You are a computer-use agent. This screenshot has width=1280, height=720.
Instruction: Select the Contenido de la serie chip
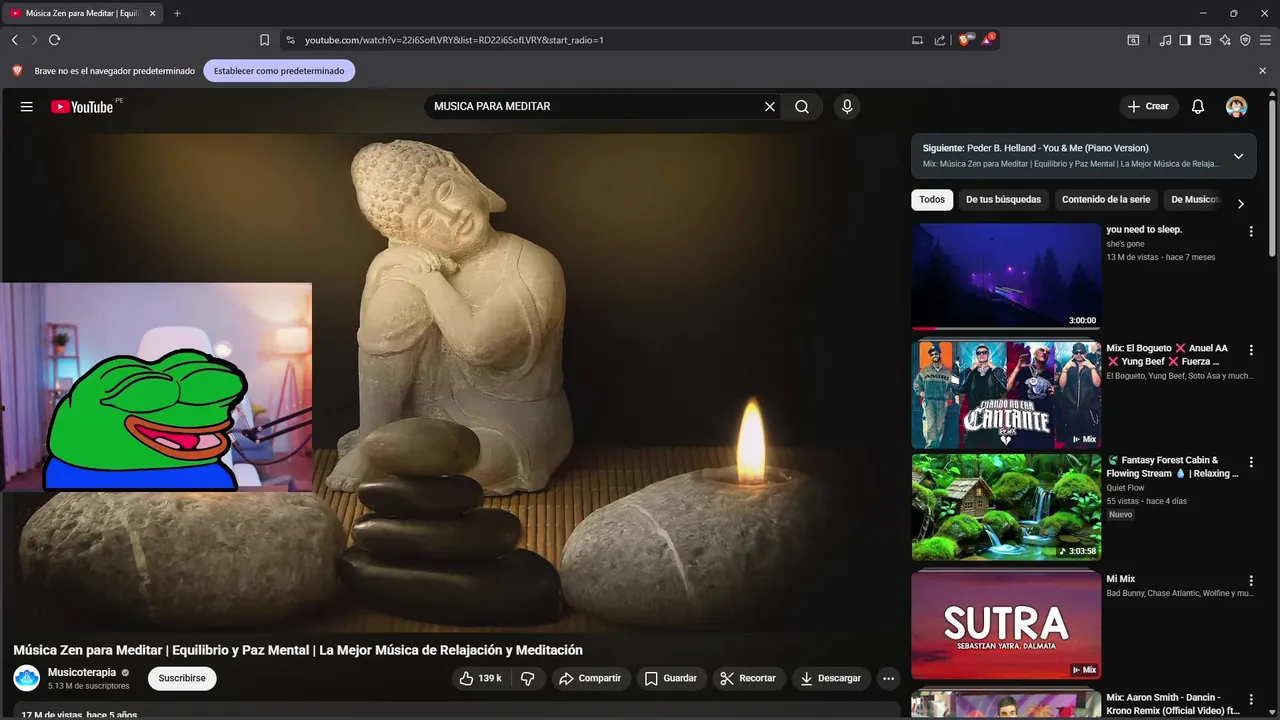[1106, 200]
